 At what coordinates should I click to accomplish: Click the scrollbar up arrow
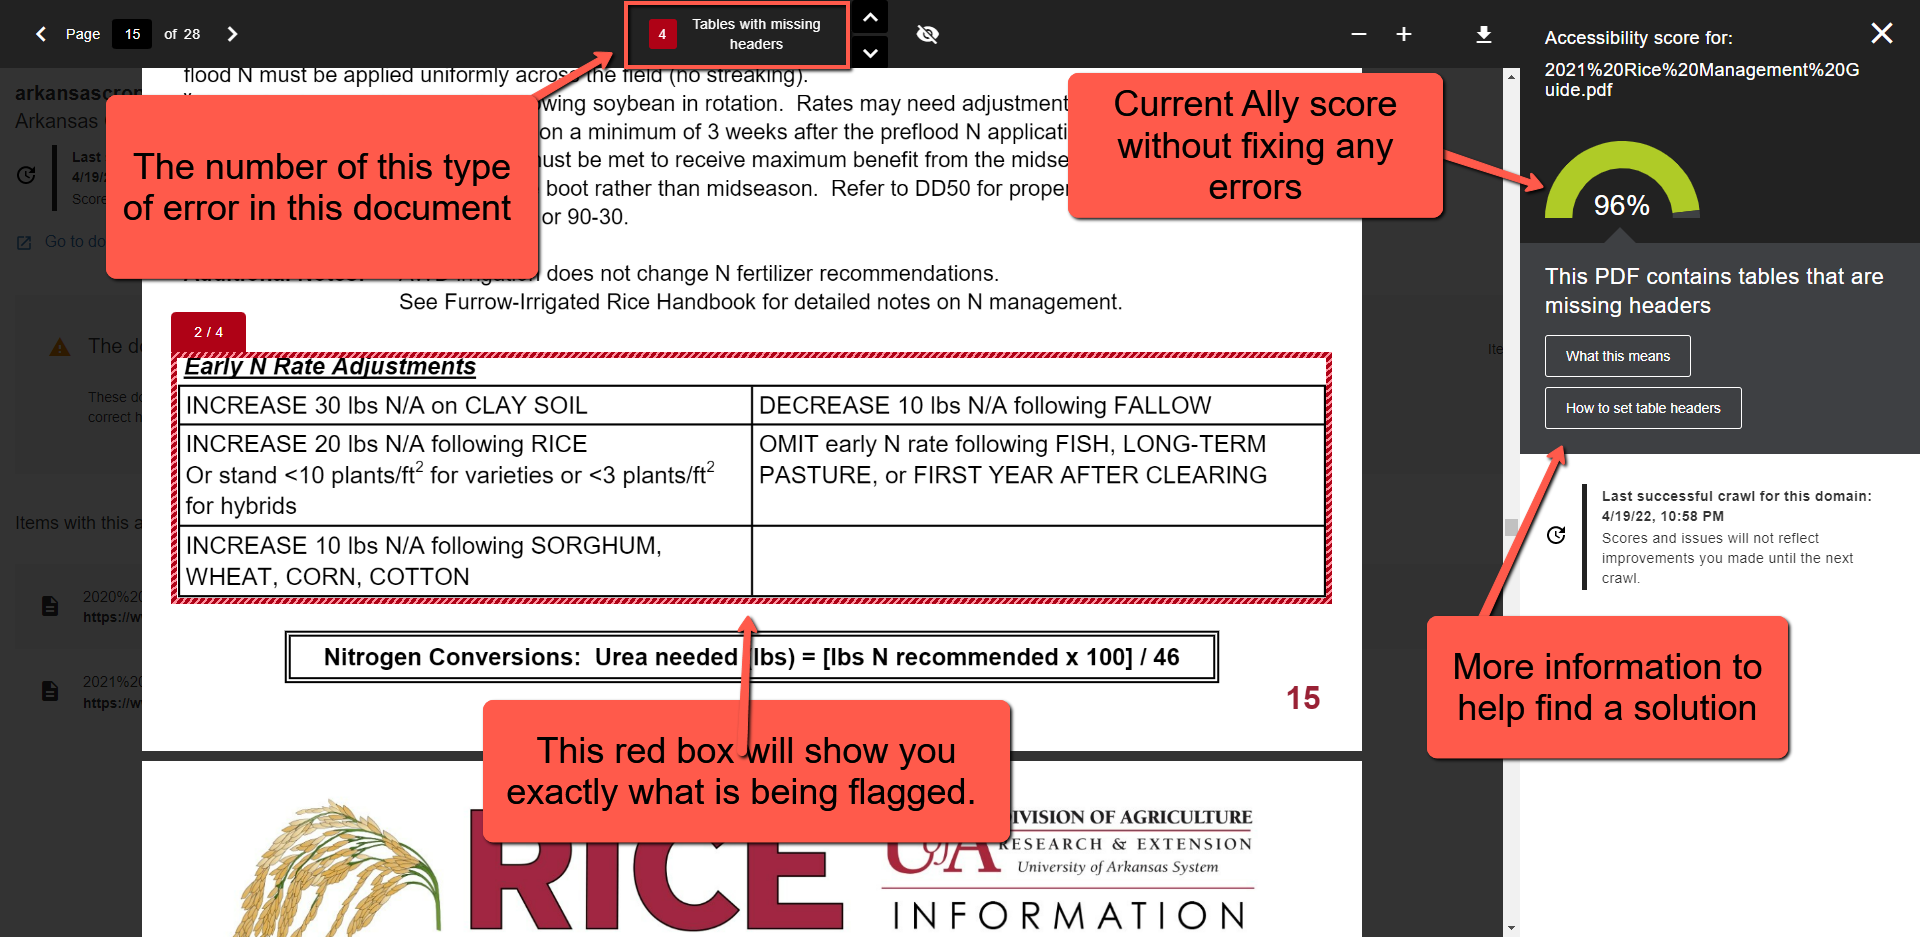coord(1511,76)
